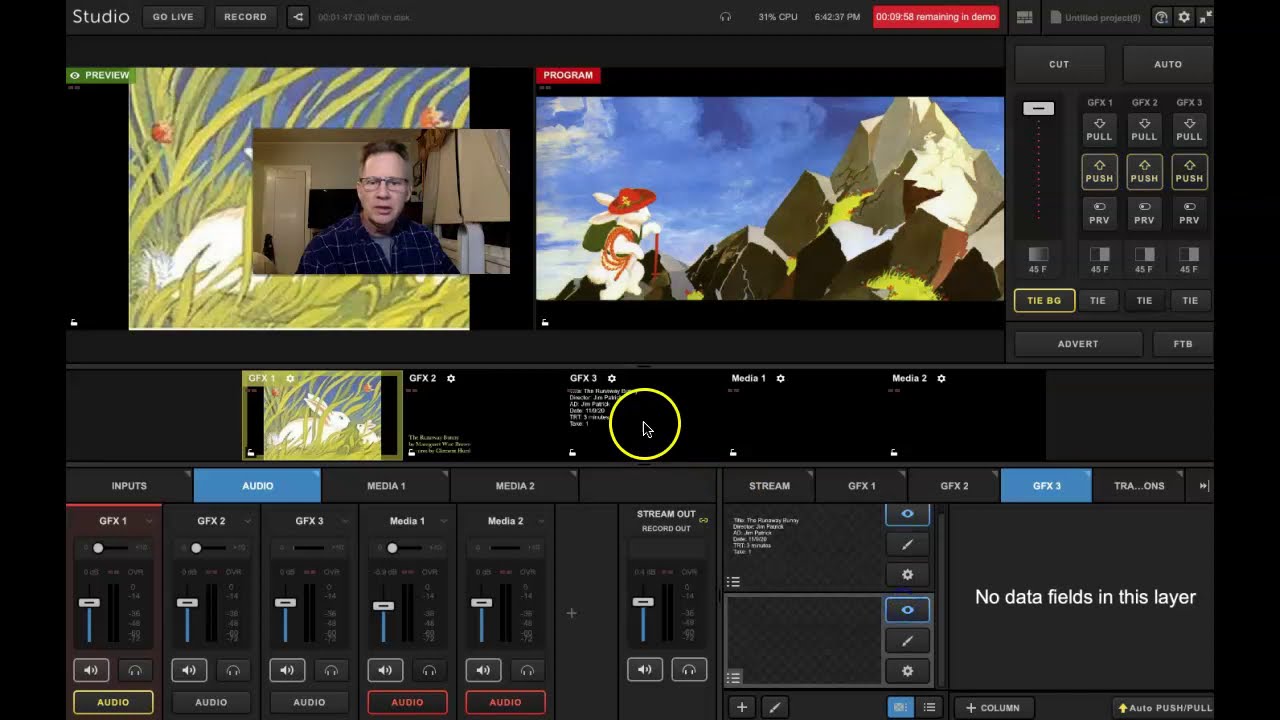Click the Media 1 volume fader
Image resolution: width=1280 pixels, height=720 pixels.
point(383,606)
